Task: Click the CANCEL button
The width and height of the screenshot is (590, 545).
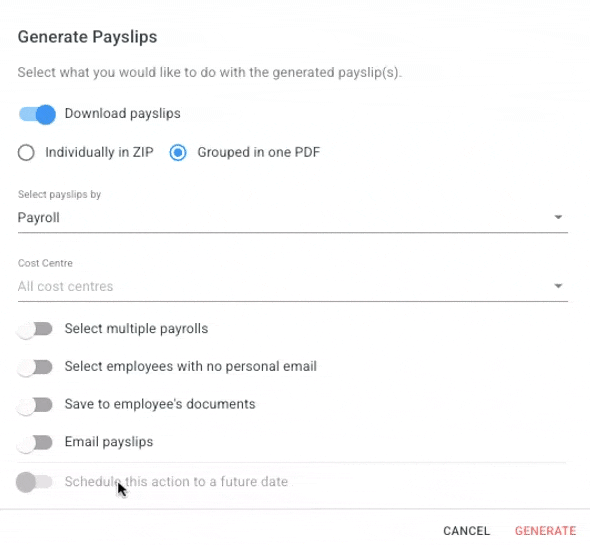Action: pos(467,531)
